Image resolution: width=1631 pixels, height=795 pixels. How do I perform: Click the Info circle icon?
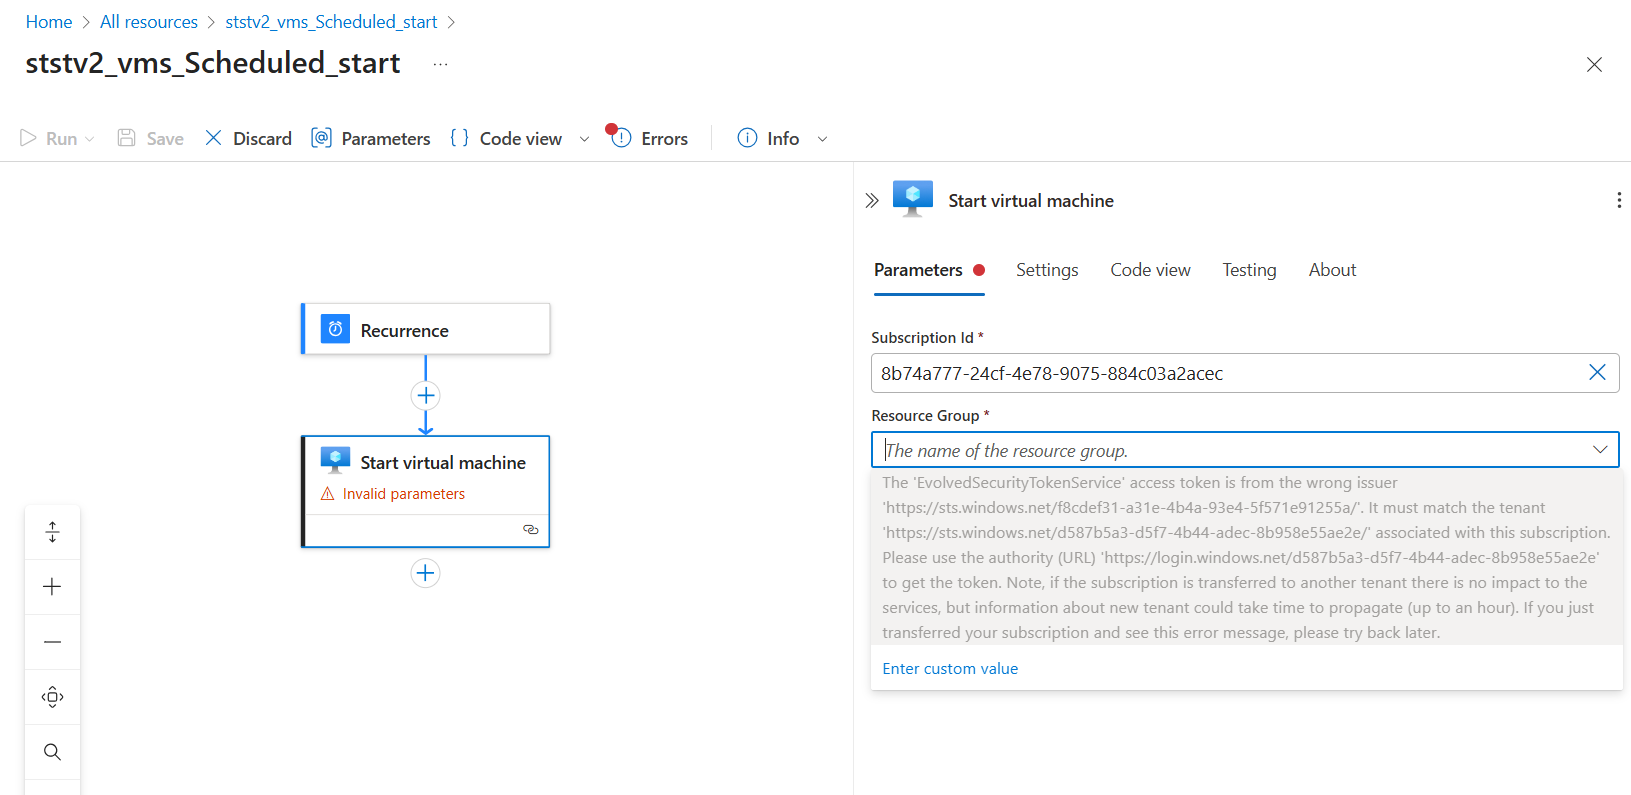coord(747,138)
